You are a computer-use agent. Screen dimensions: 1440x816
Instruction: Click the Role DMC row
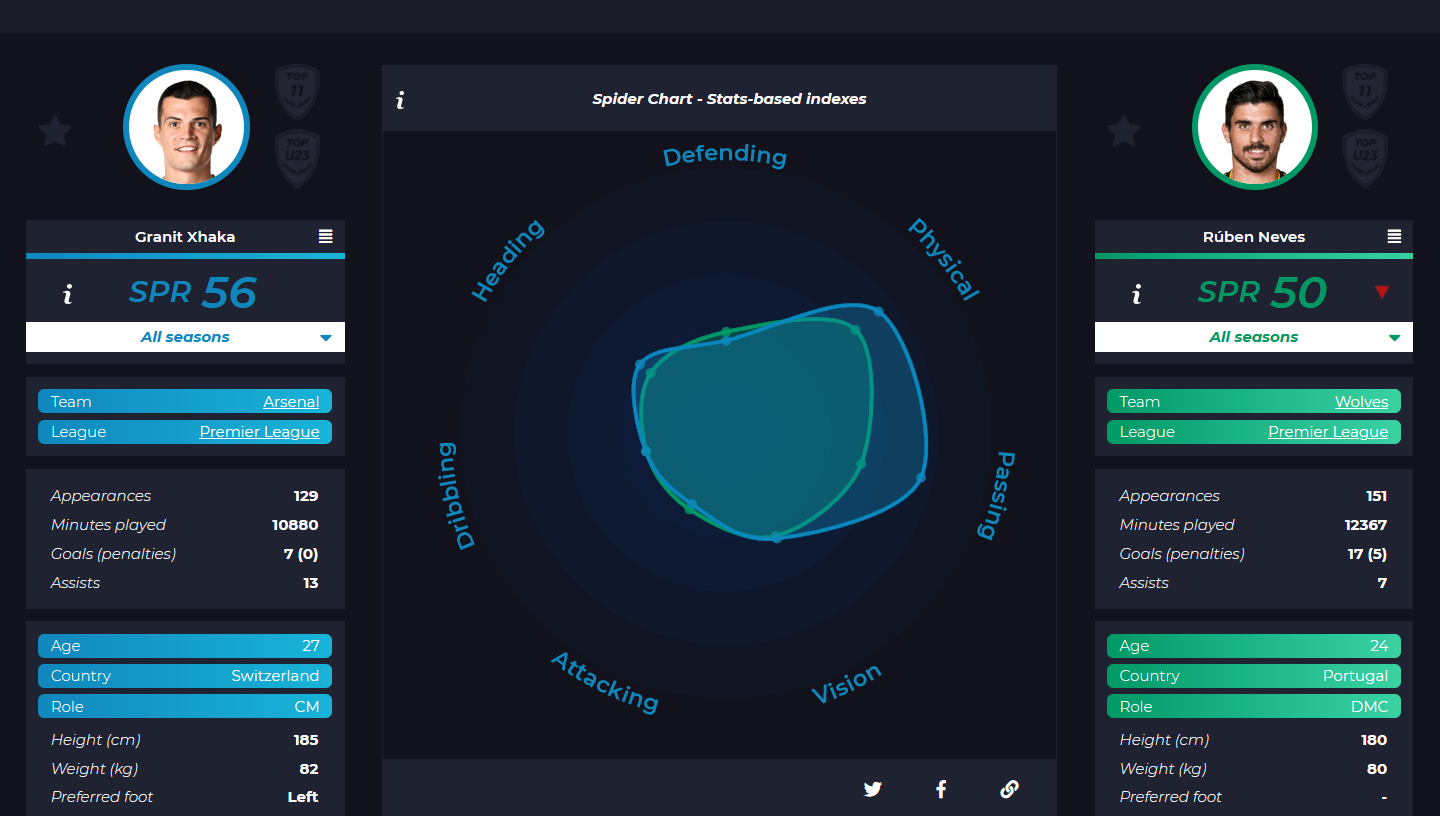[x=1254, y=706]
